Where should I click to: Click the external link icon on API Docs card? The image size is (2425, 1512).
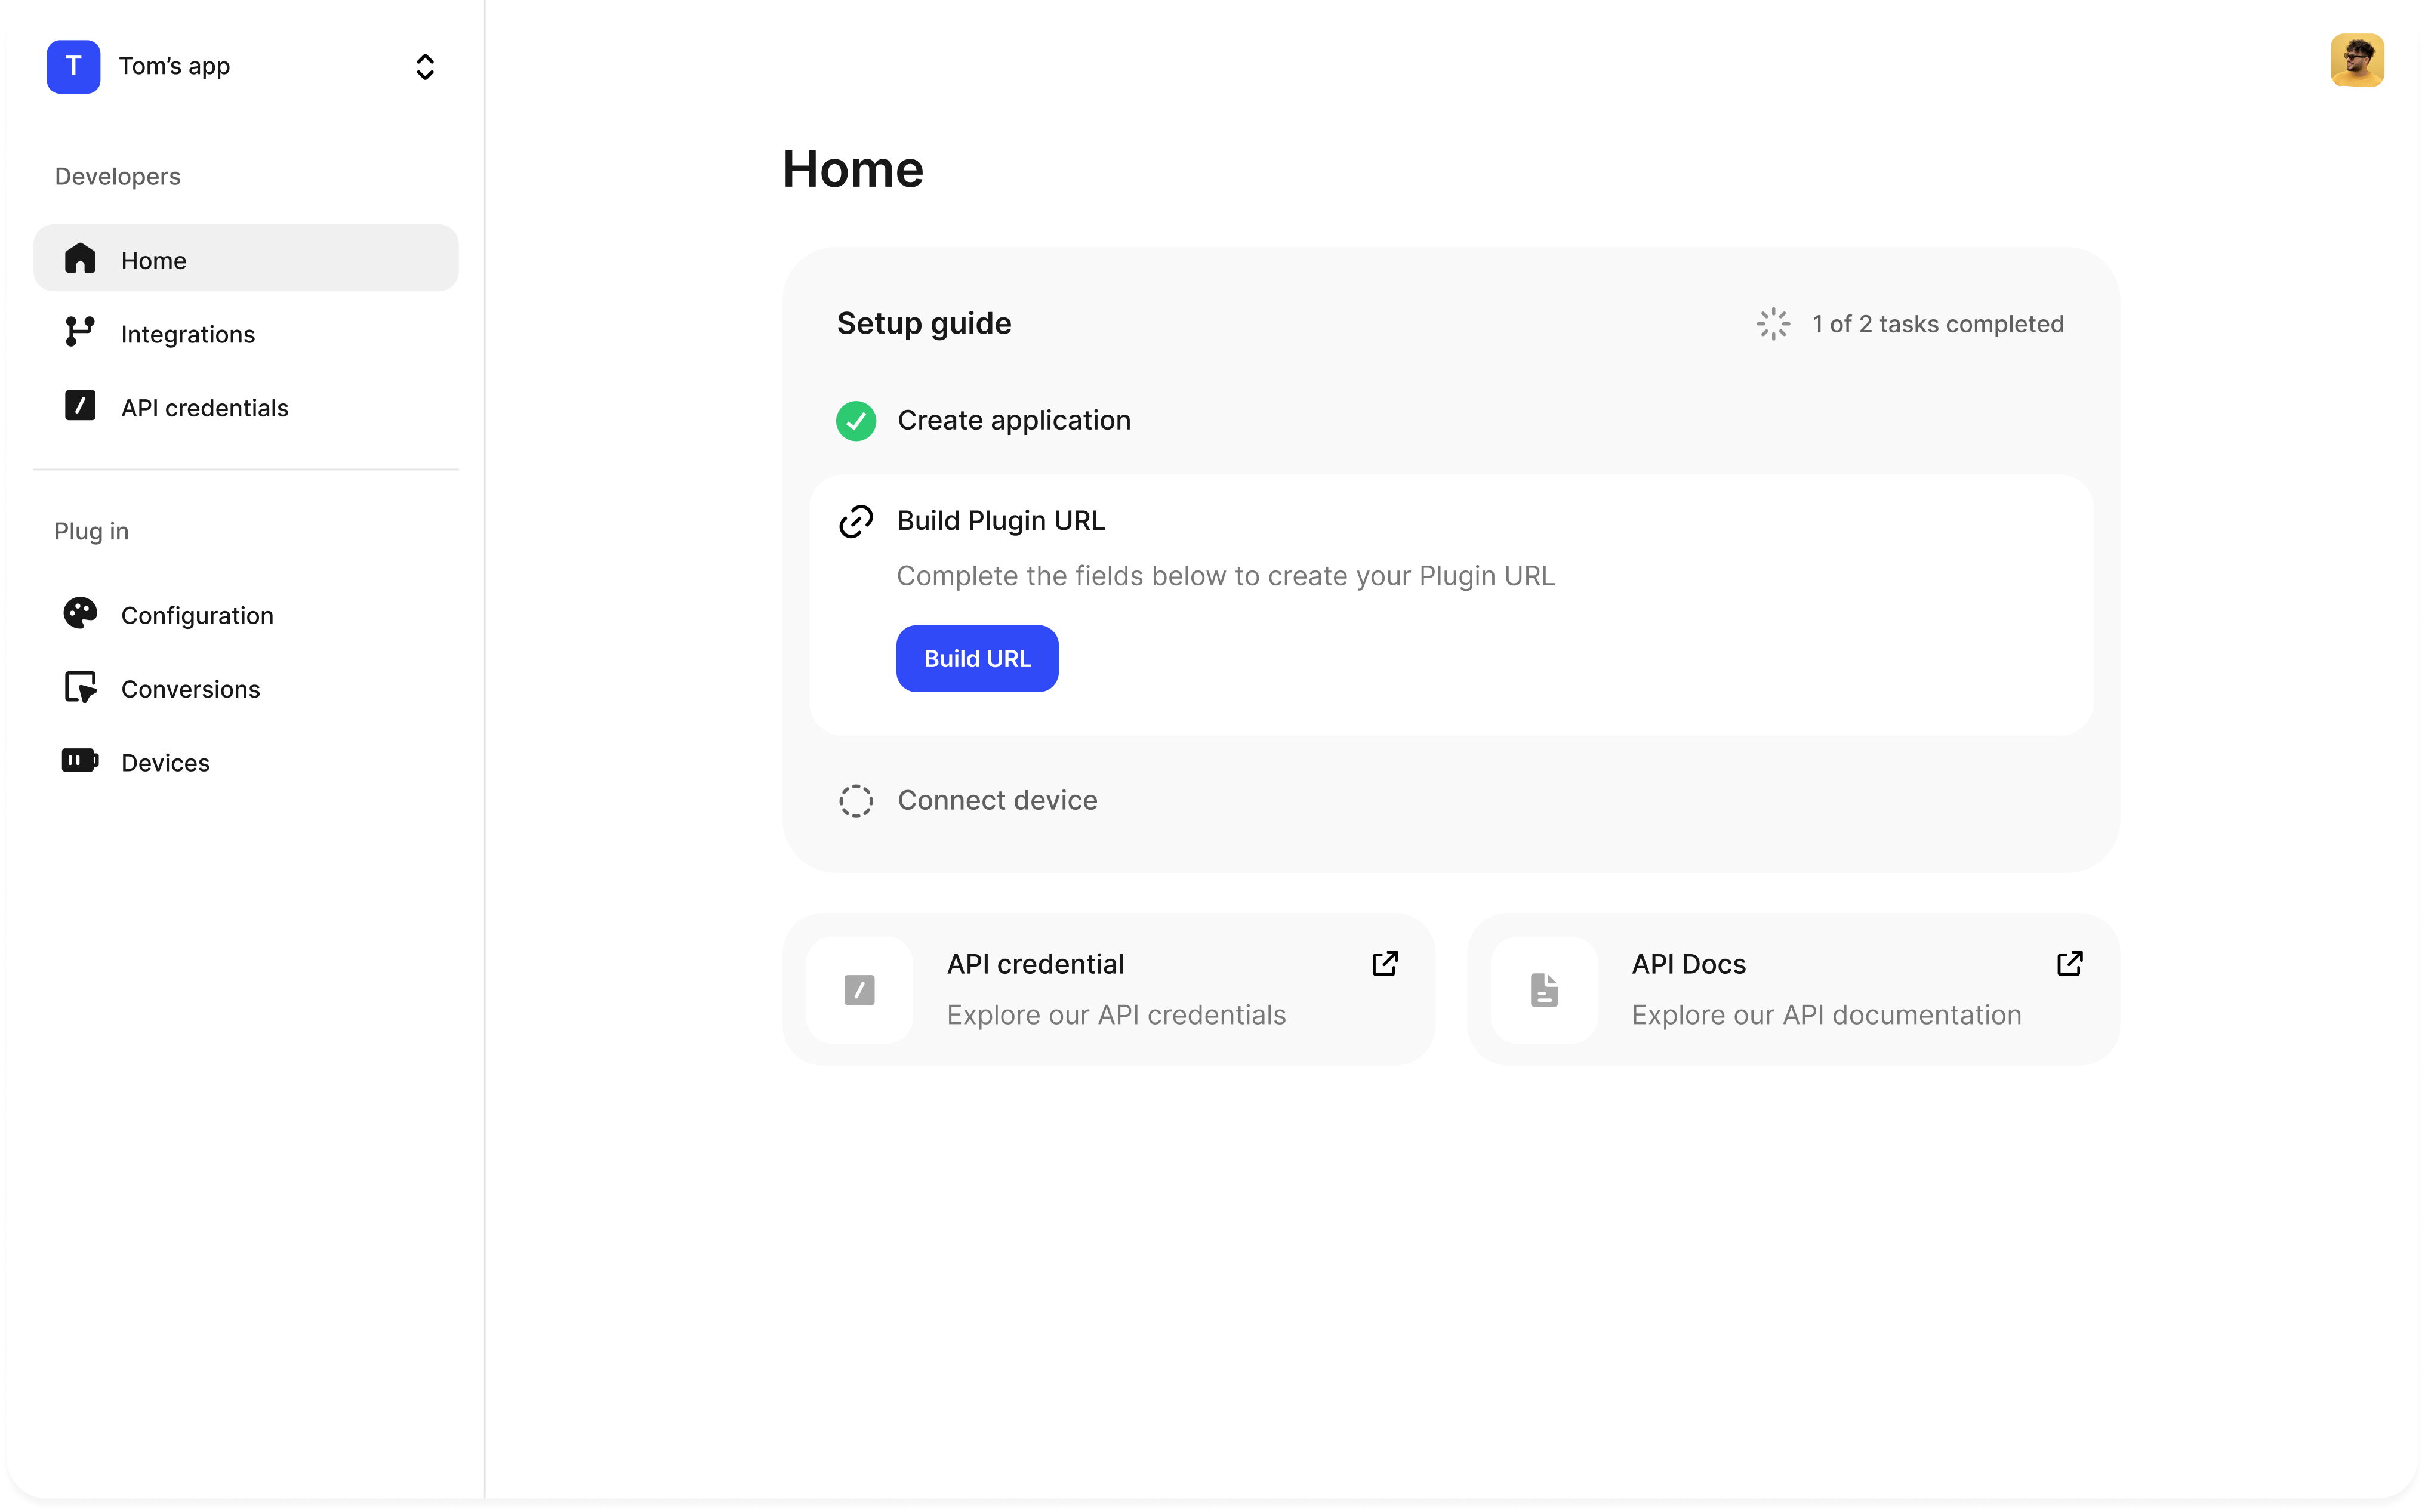(2071, 963)
